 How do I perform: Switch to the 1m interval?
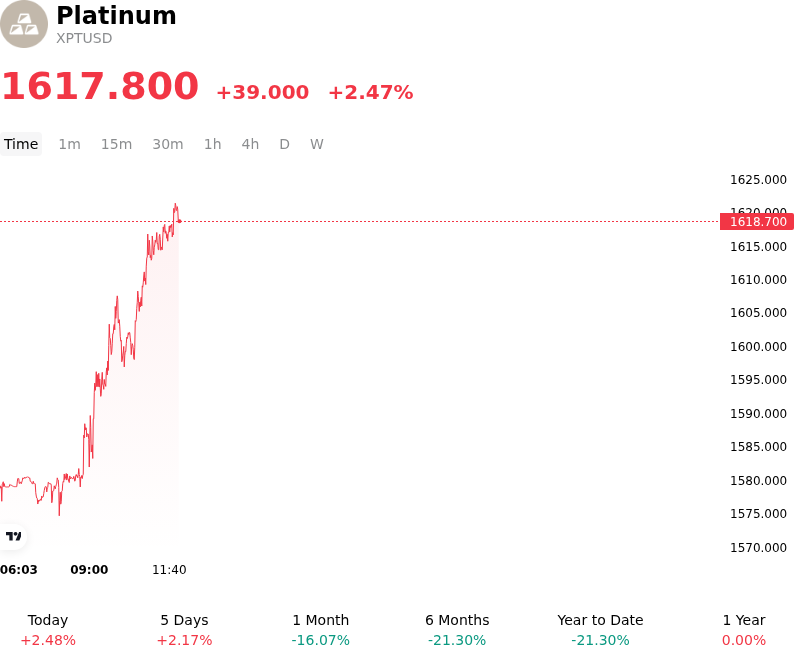click(x=69, y=144)
